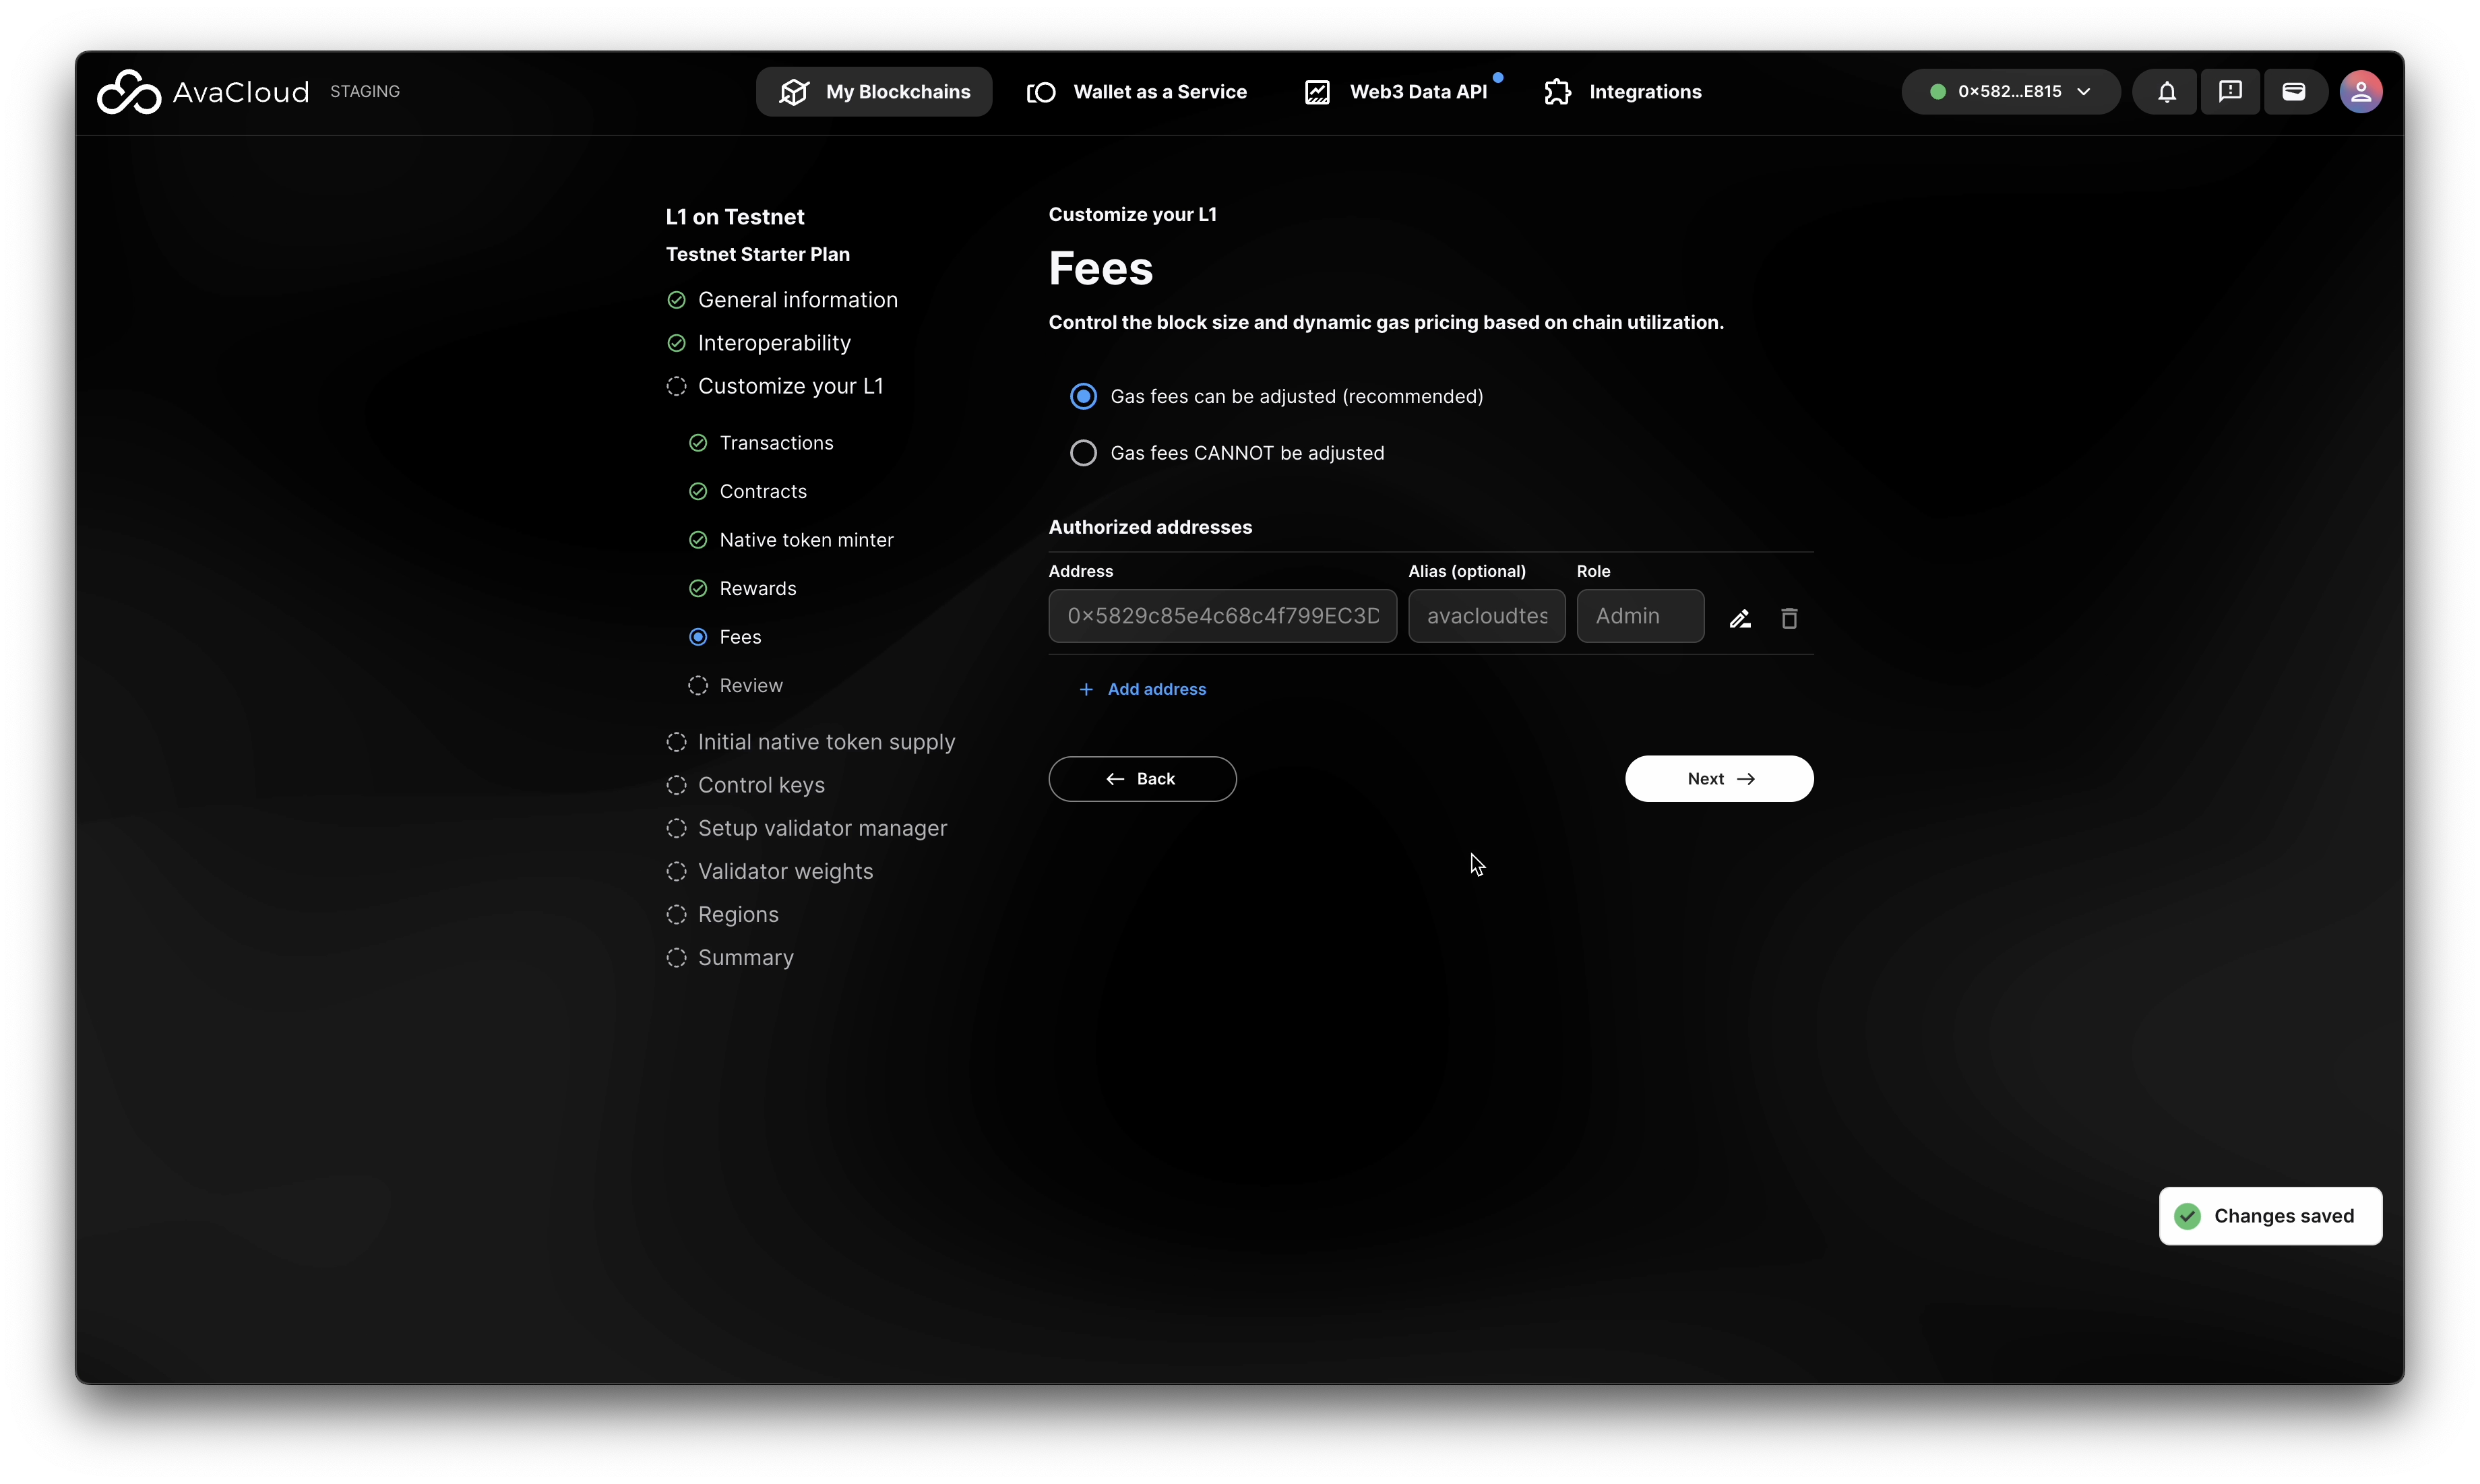Click the AvaCloud logo icon
2480x1484 pixels.
coord(128,92)
